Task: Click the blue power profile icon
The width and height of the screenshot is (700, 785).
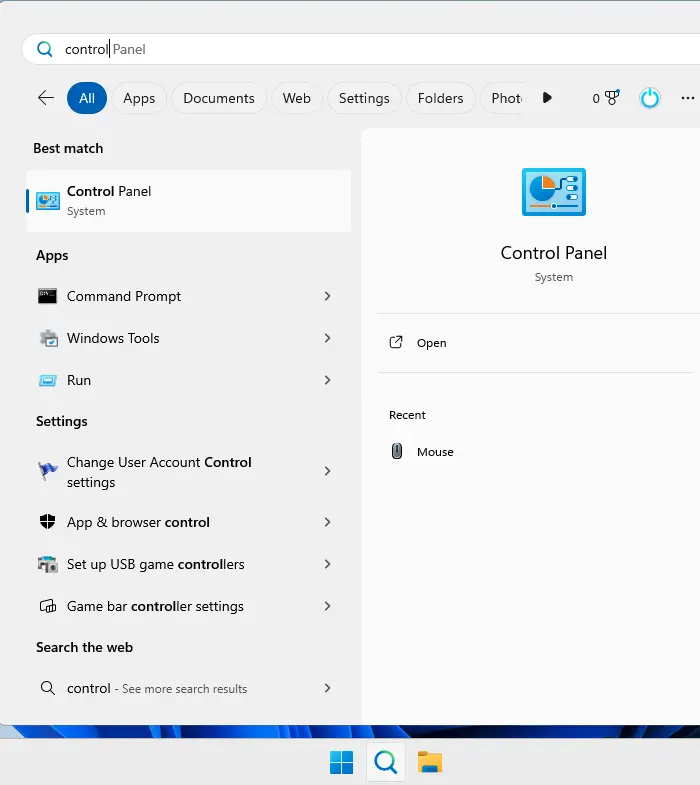Action: point(650,98)
